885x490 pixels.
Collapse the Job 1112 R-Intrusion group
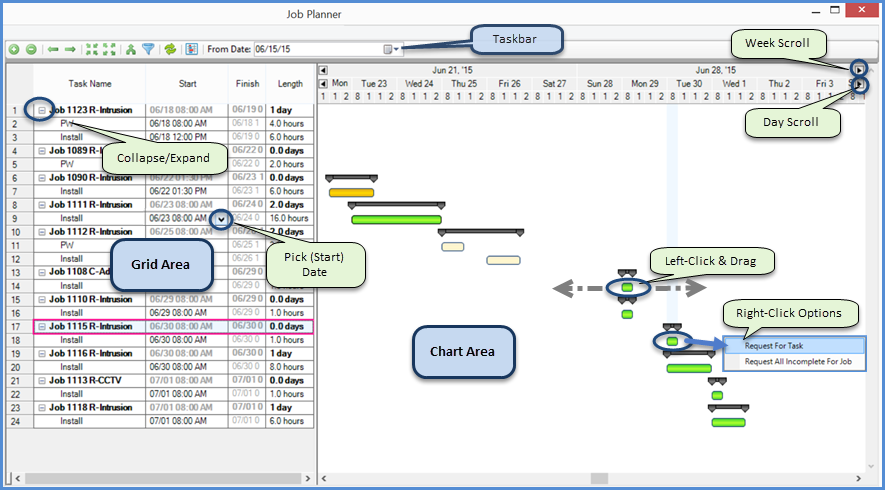coord(41,232)
